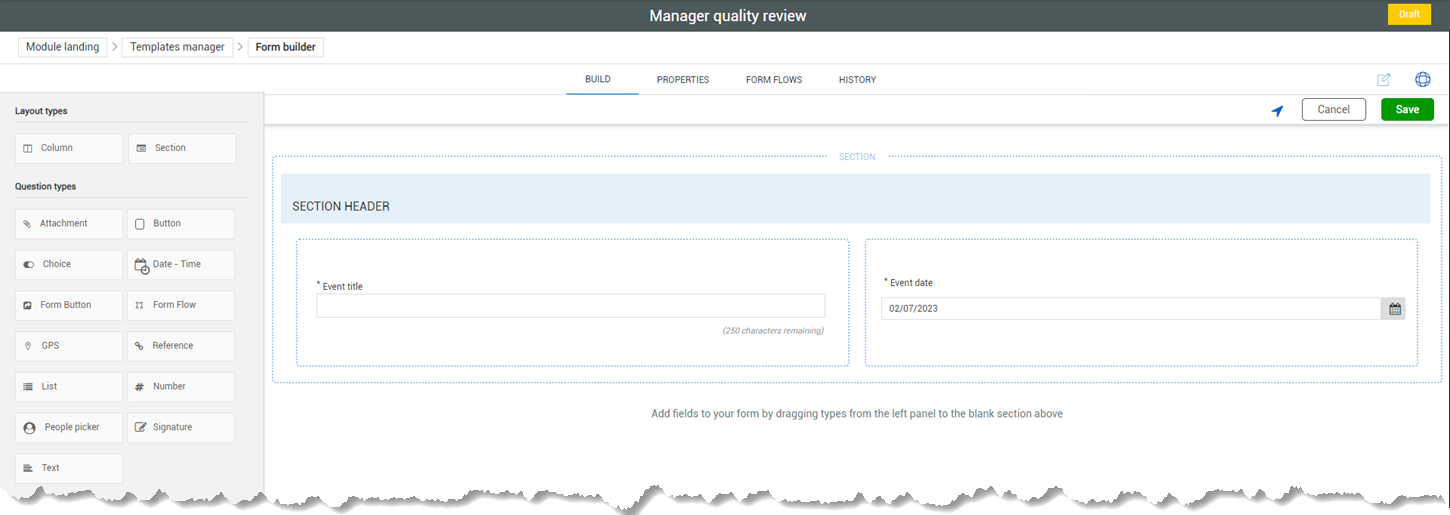Switch to the Properties tab

pyautogui.click(x=683, y=80)
